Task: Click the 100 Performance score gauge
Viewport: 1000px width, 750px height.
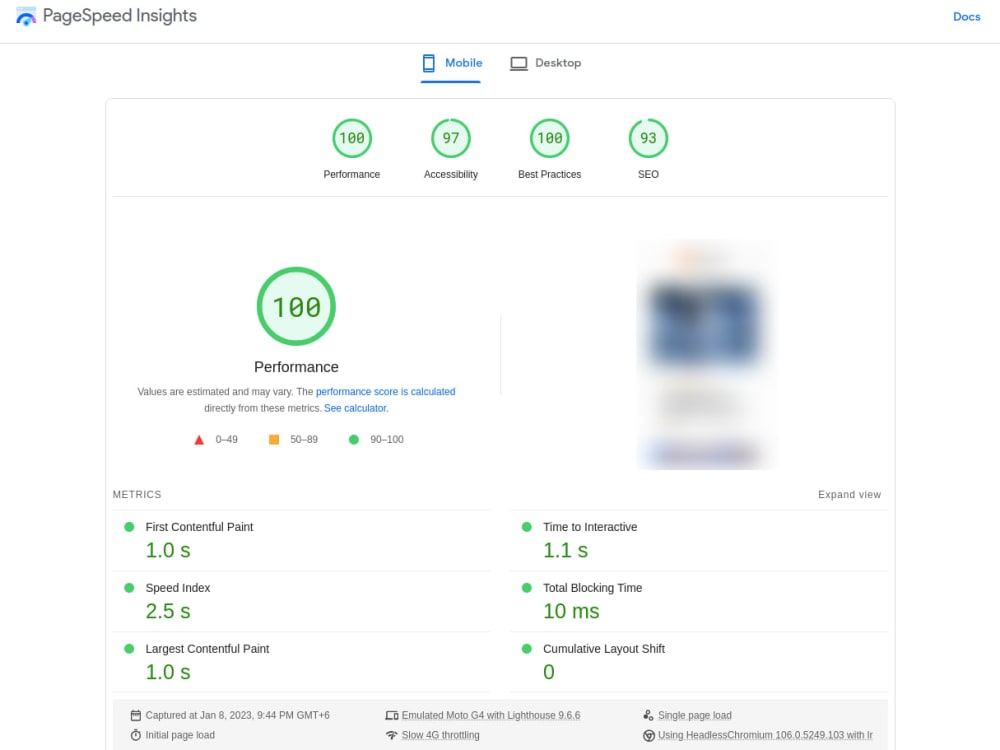Action: point(296,306)
